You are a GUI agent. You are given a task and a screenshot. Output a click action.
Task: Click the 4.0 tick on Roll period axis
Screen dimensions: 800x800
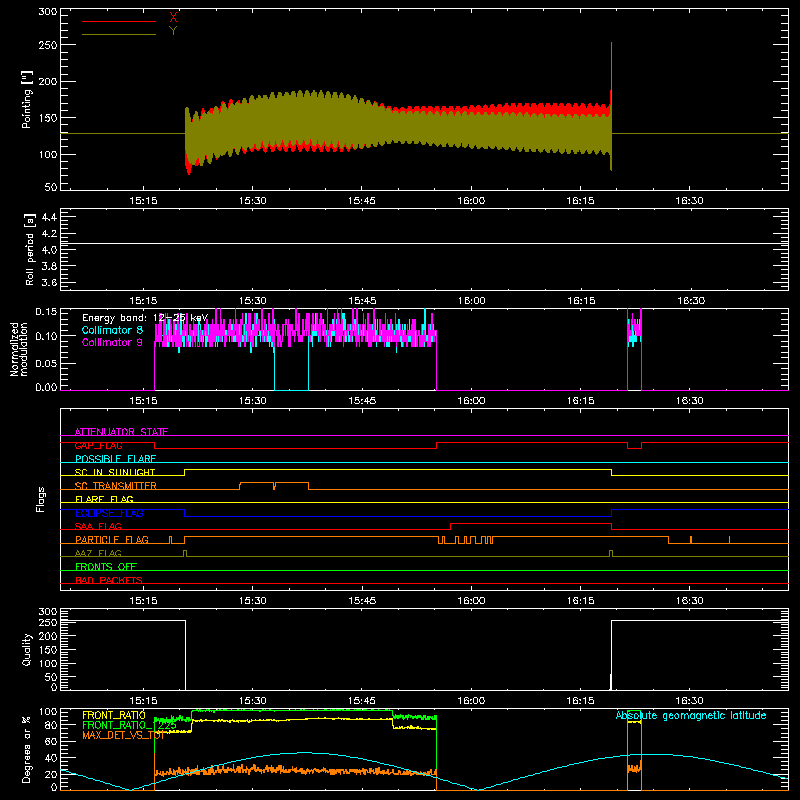pos(49,250)
